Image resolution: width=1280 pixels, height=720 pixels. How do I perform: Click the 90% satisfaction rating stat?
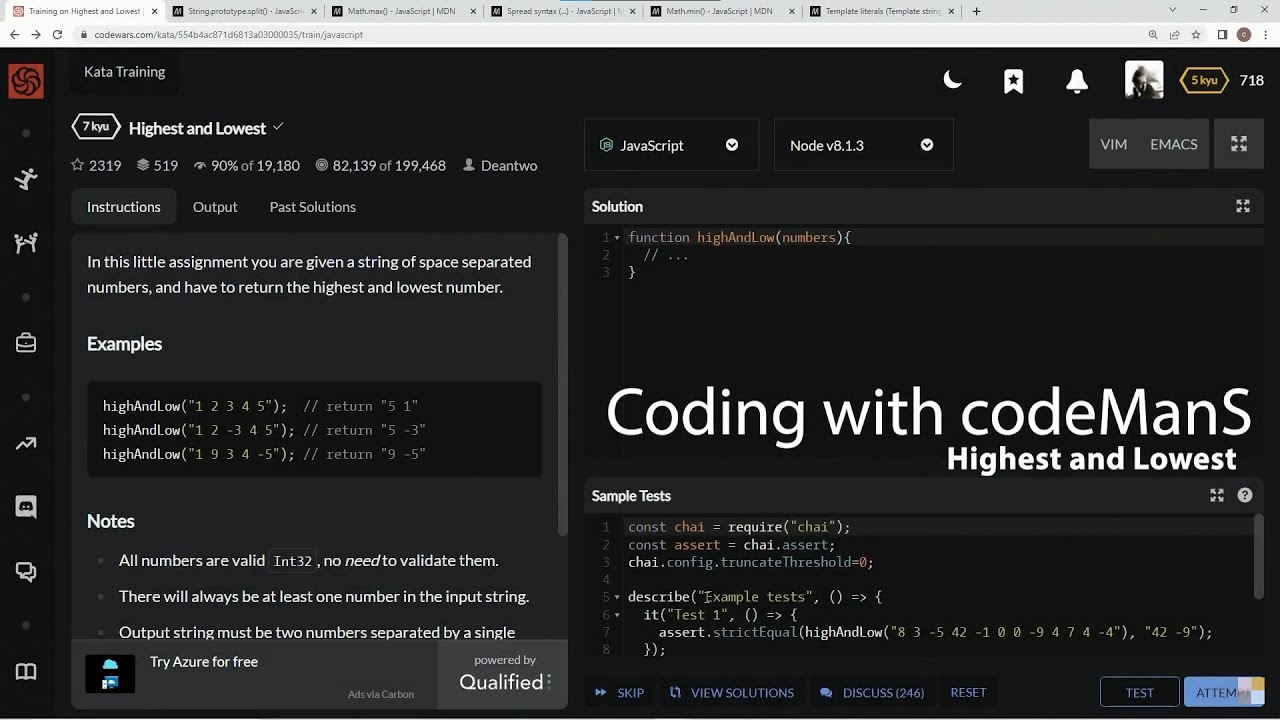point(246,165)
